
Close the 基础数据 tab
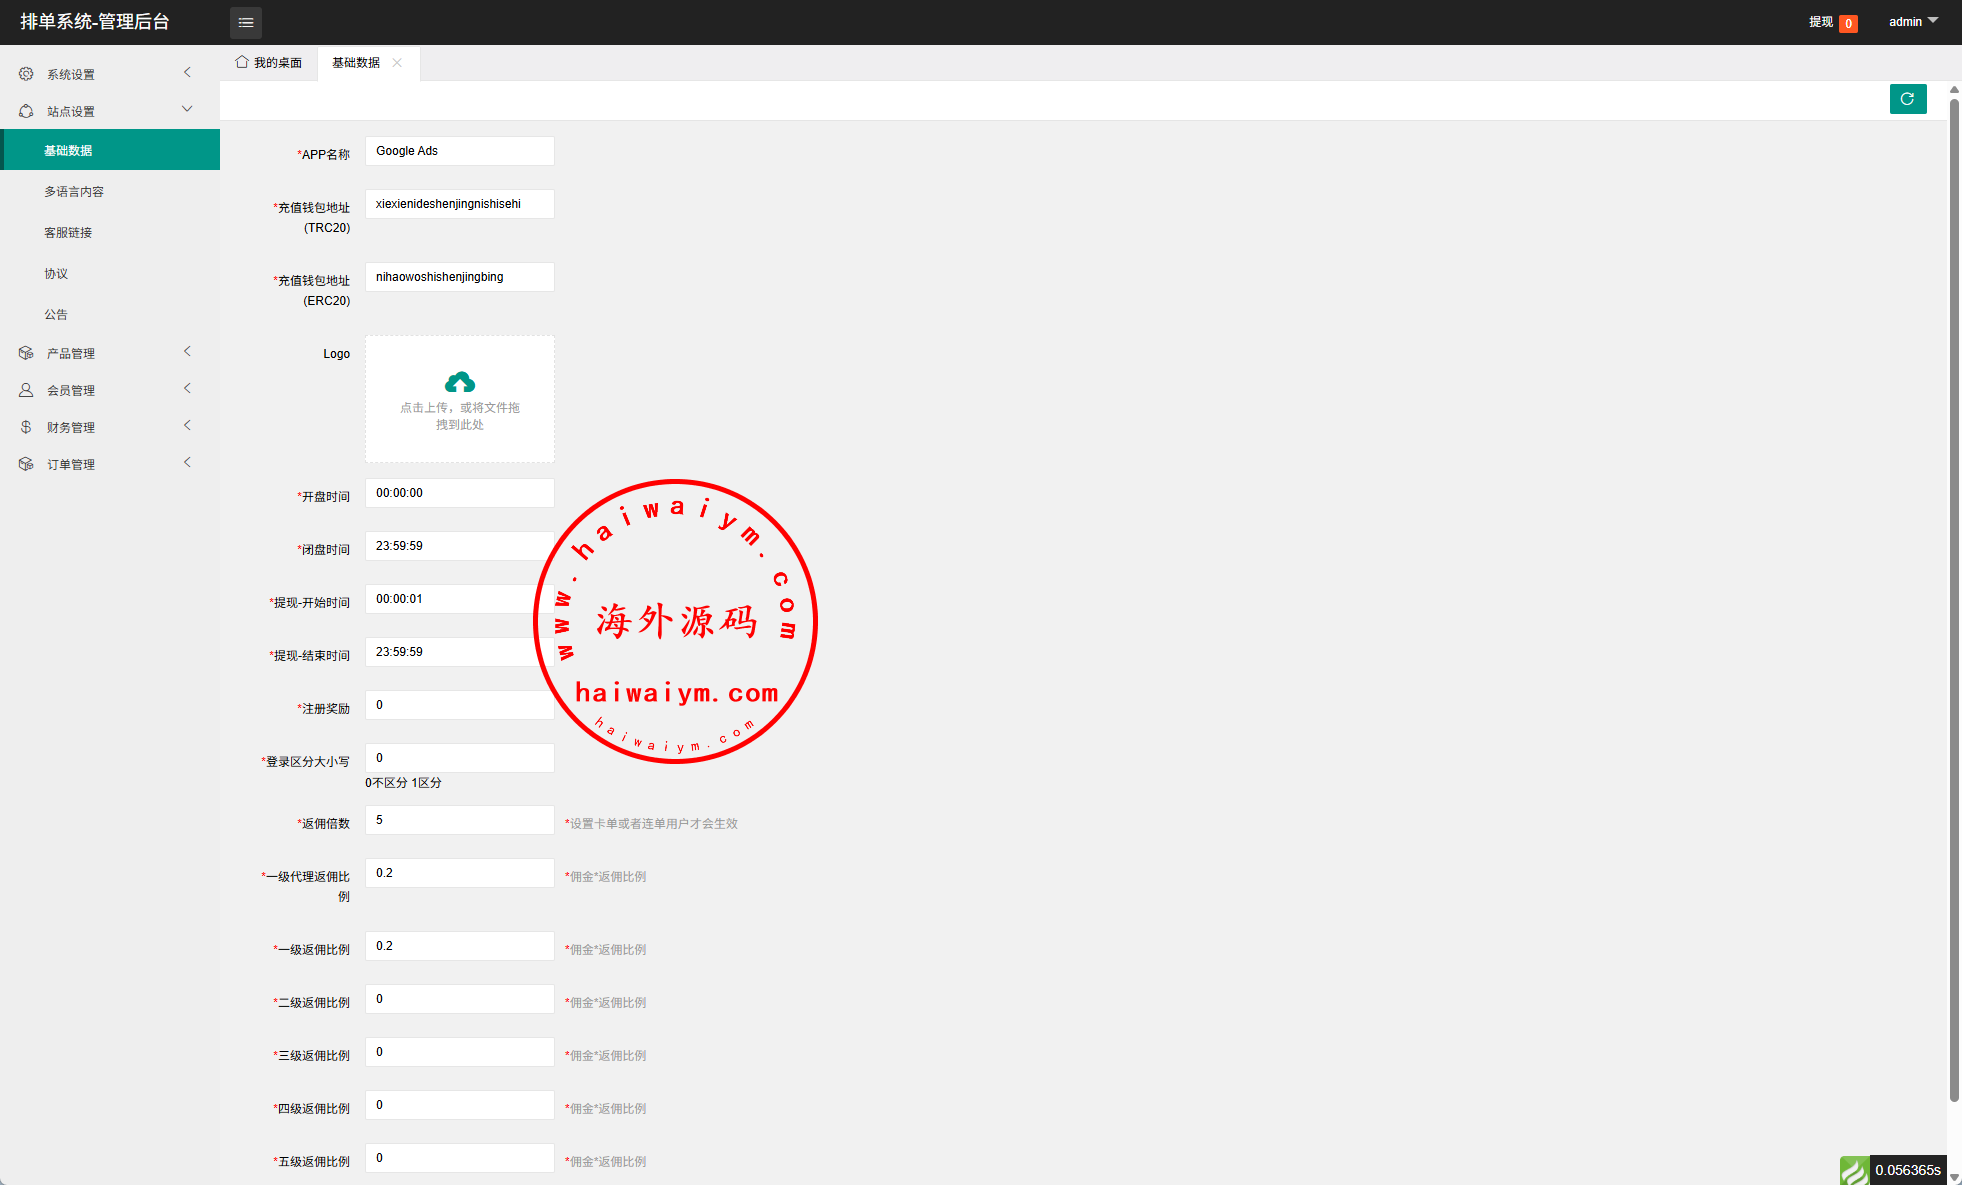(397, 62)
